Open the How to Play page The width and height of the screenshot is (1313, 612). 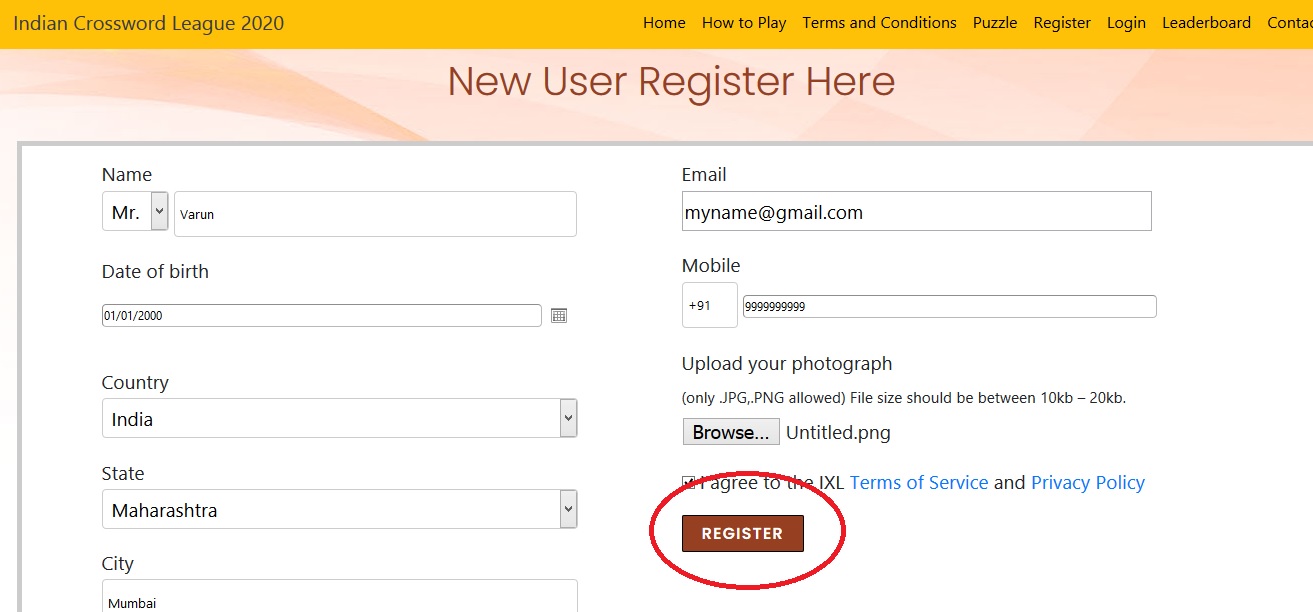[744, 23]
